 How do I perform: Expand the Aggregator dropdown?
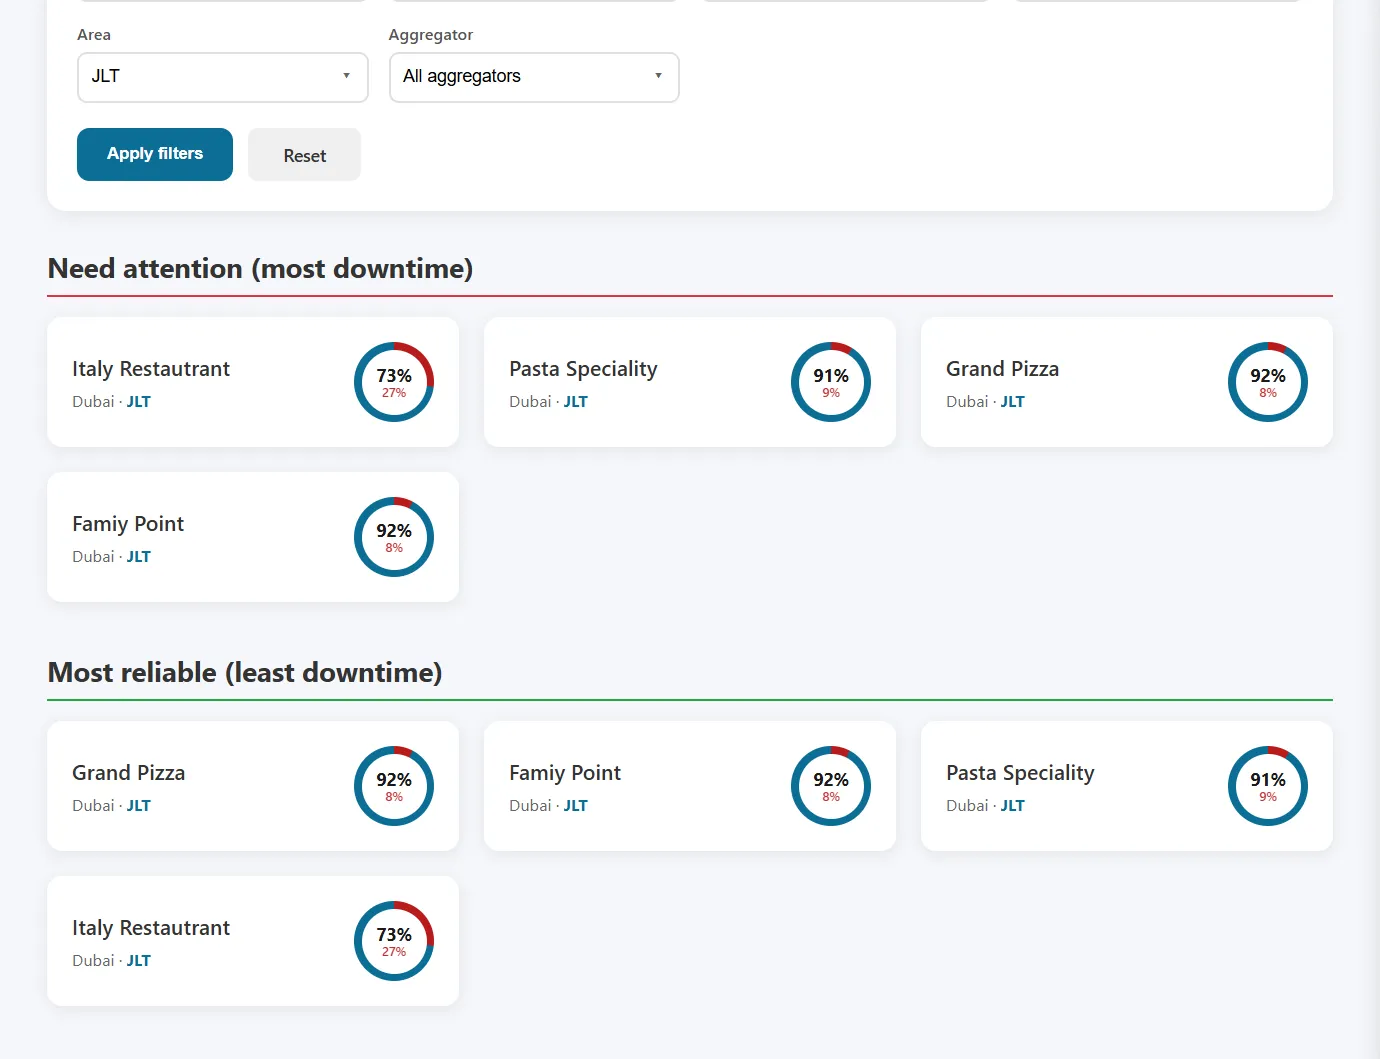(533, 77)
